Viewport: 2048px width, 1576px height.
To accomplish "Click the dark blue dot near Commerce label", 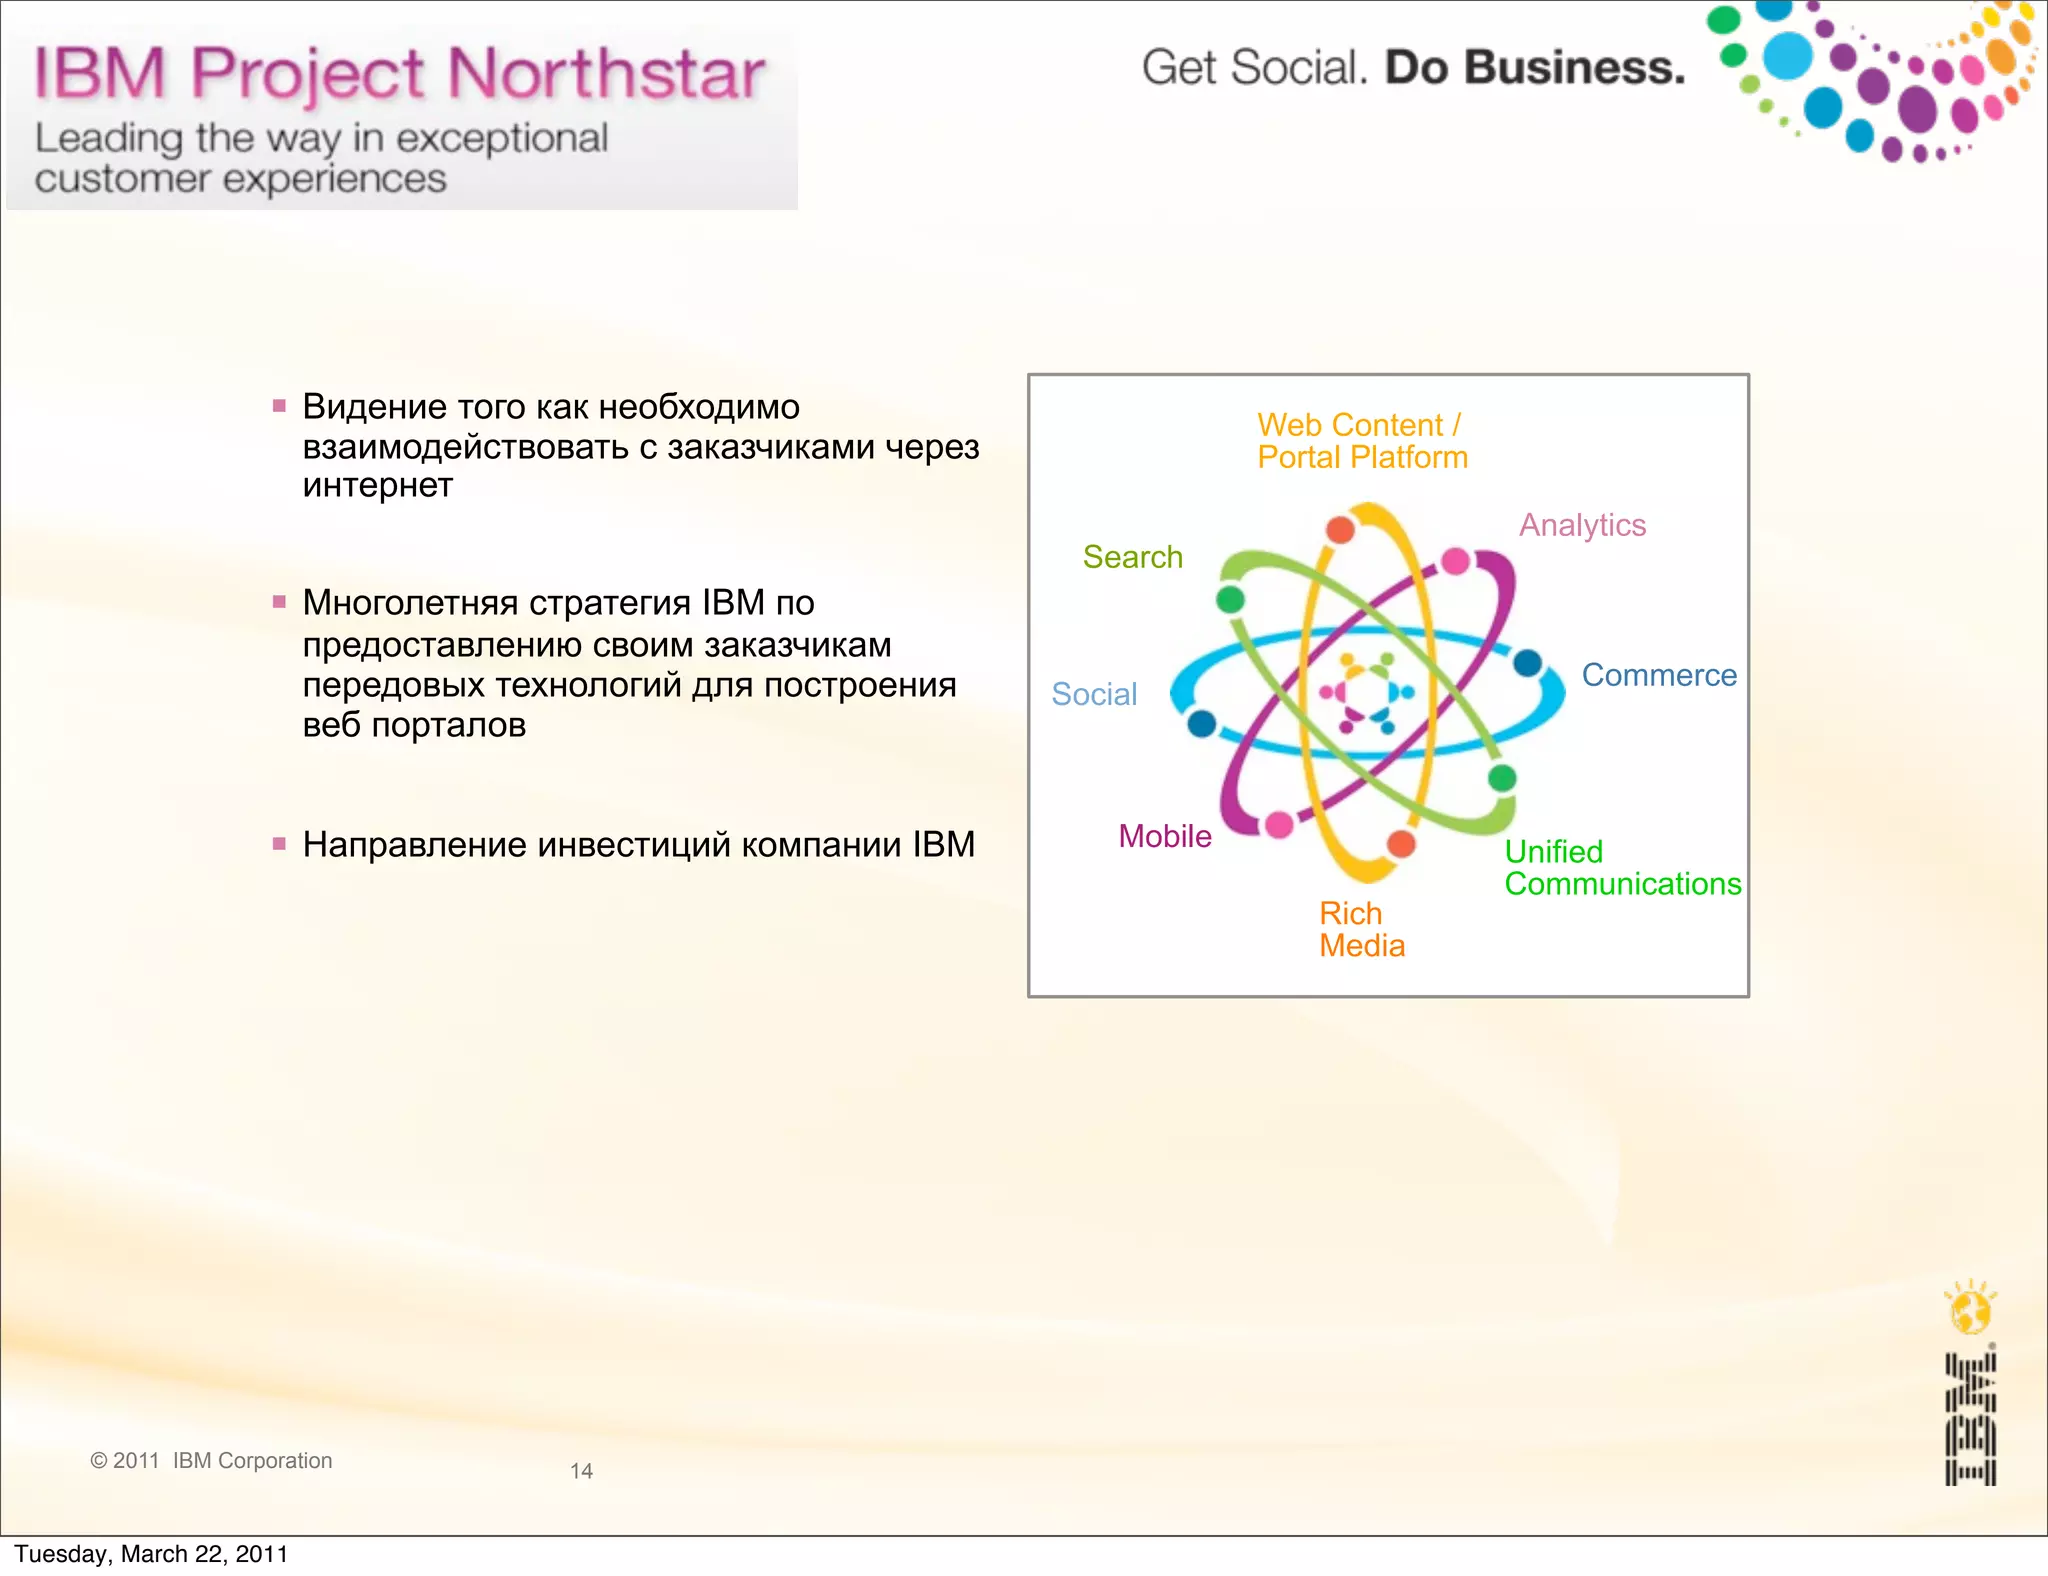I will point(1527,662).
